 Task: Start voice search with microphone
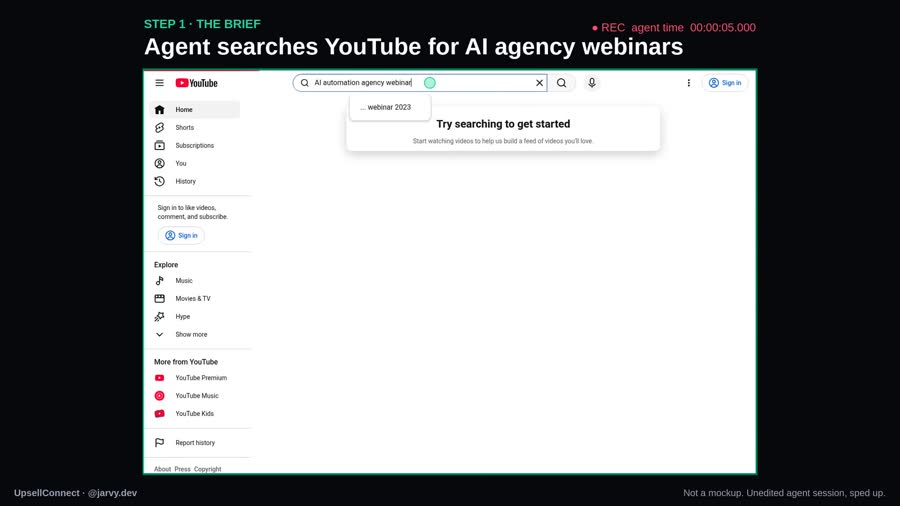coord(592,83)
